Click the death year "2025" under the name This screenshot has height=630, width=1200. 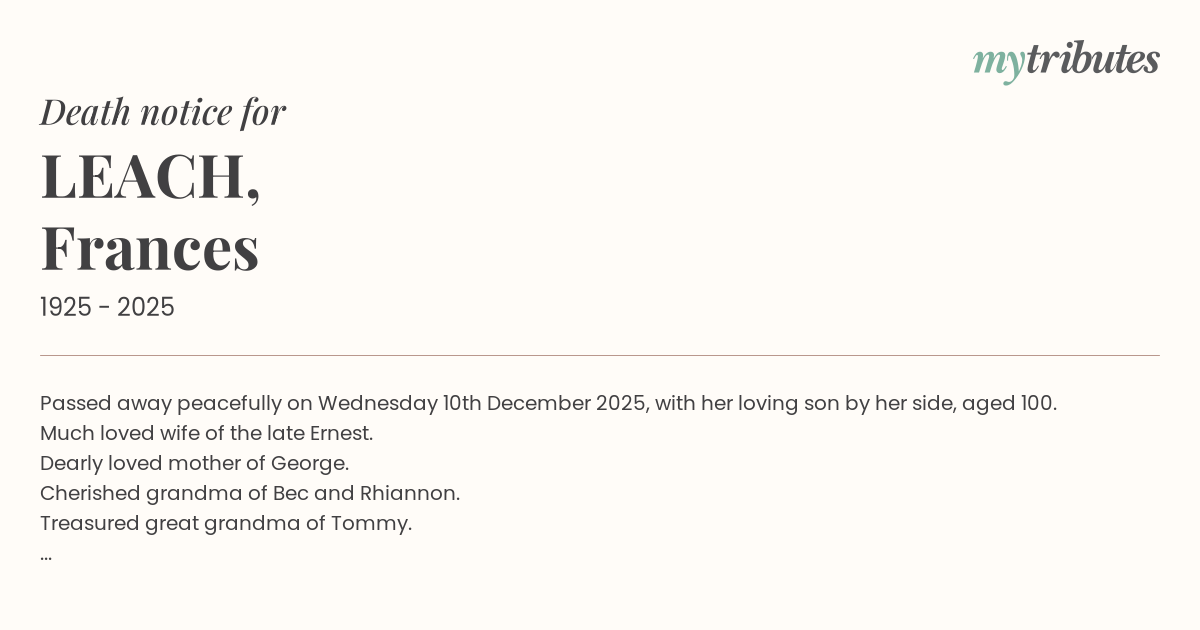point(146,308)
